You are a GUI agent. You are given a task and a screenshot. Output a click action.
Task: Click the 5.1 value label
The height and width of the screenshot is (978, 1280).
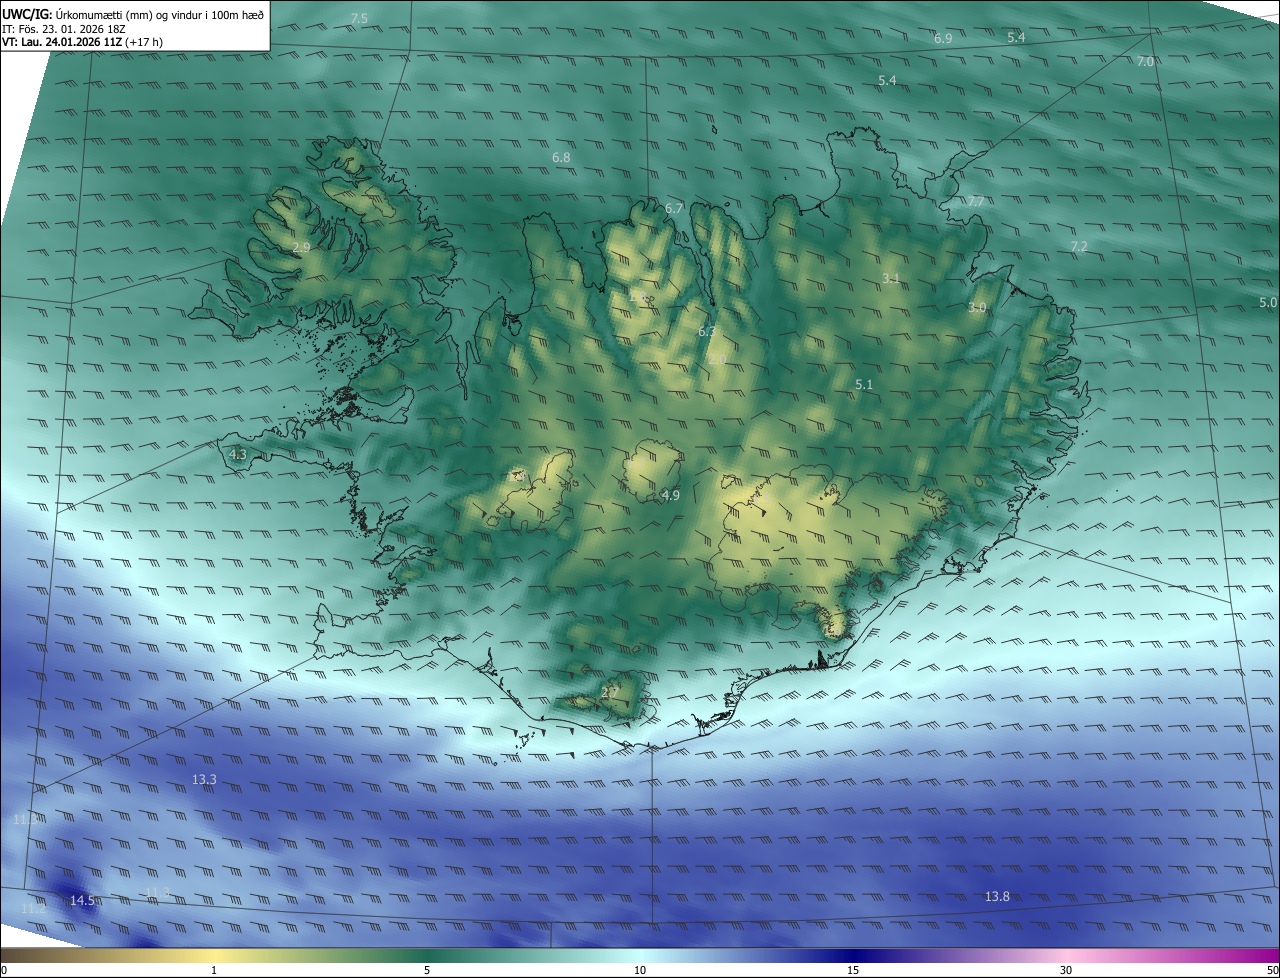[x=865, y=384]
